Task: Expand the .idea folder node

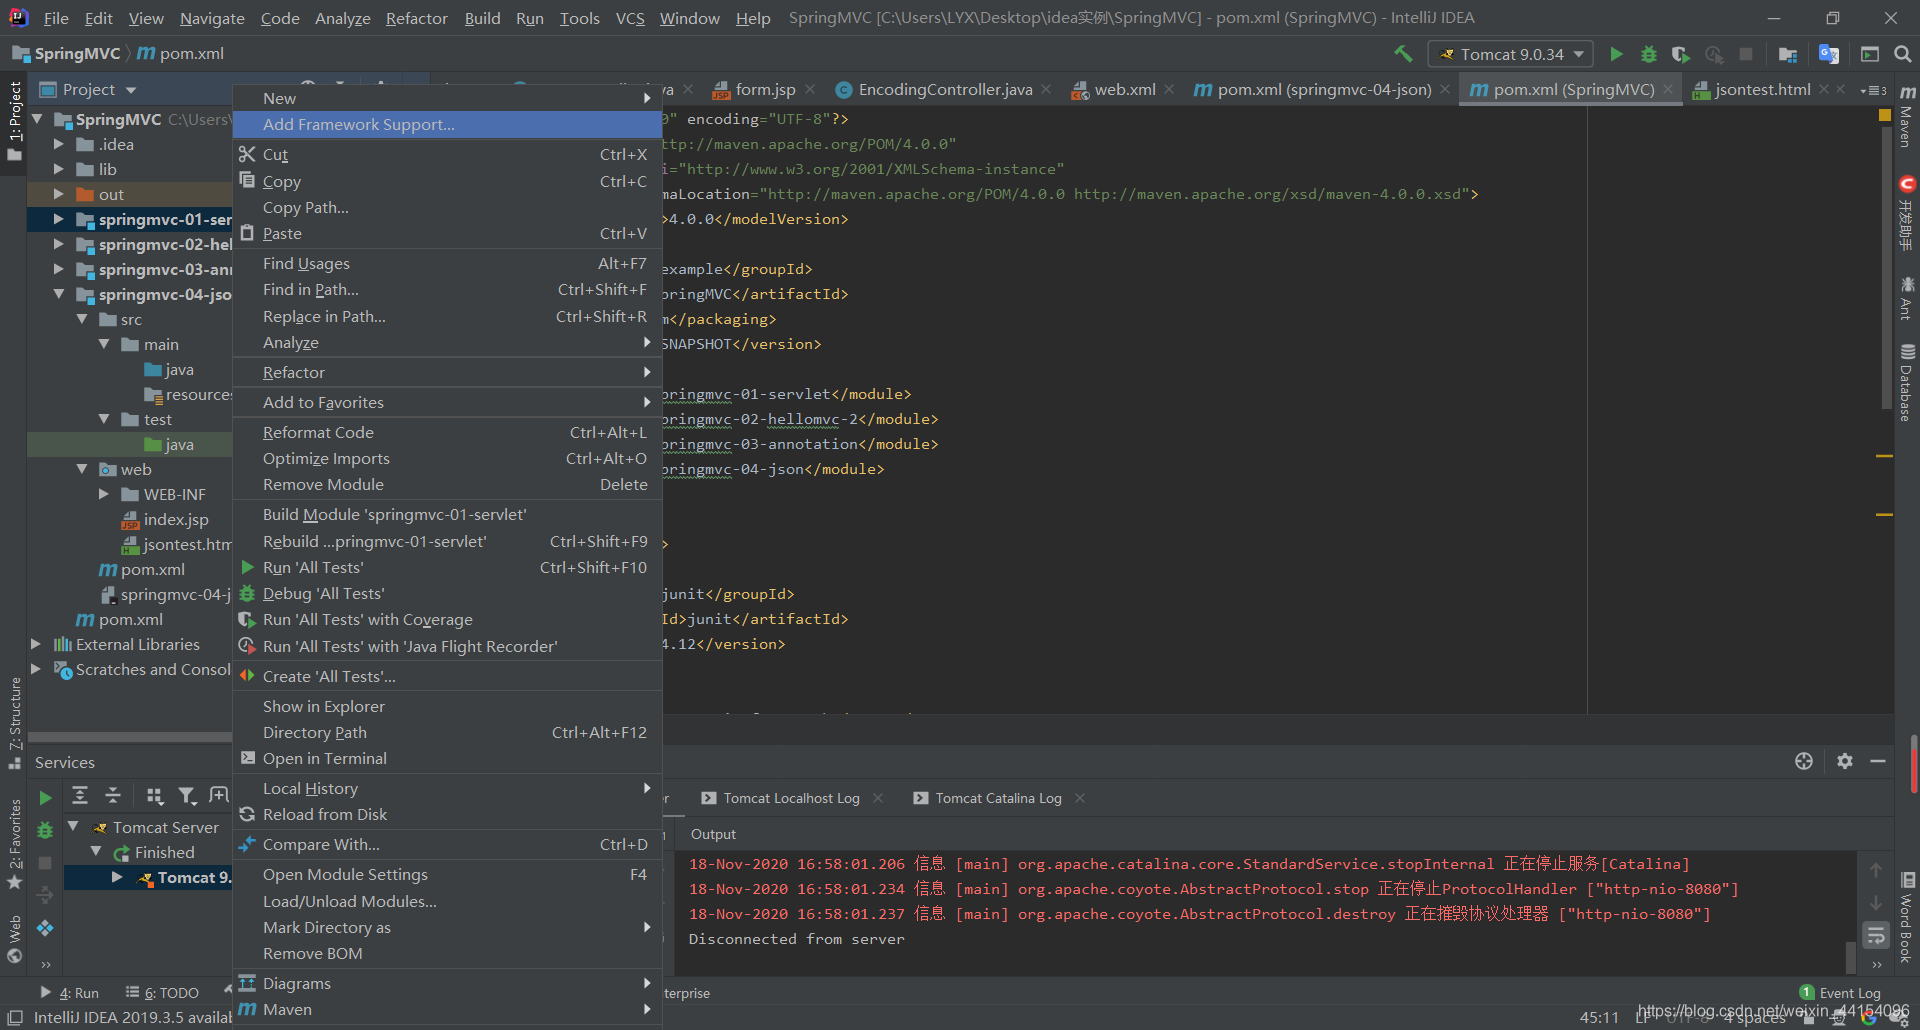Action: [59, 144]
